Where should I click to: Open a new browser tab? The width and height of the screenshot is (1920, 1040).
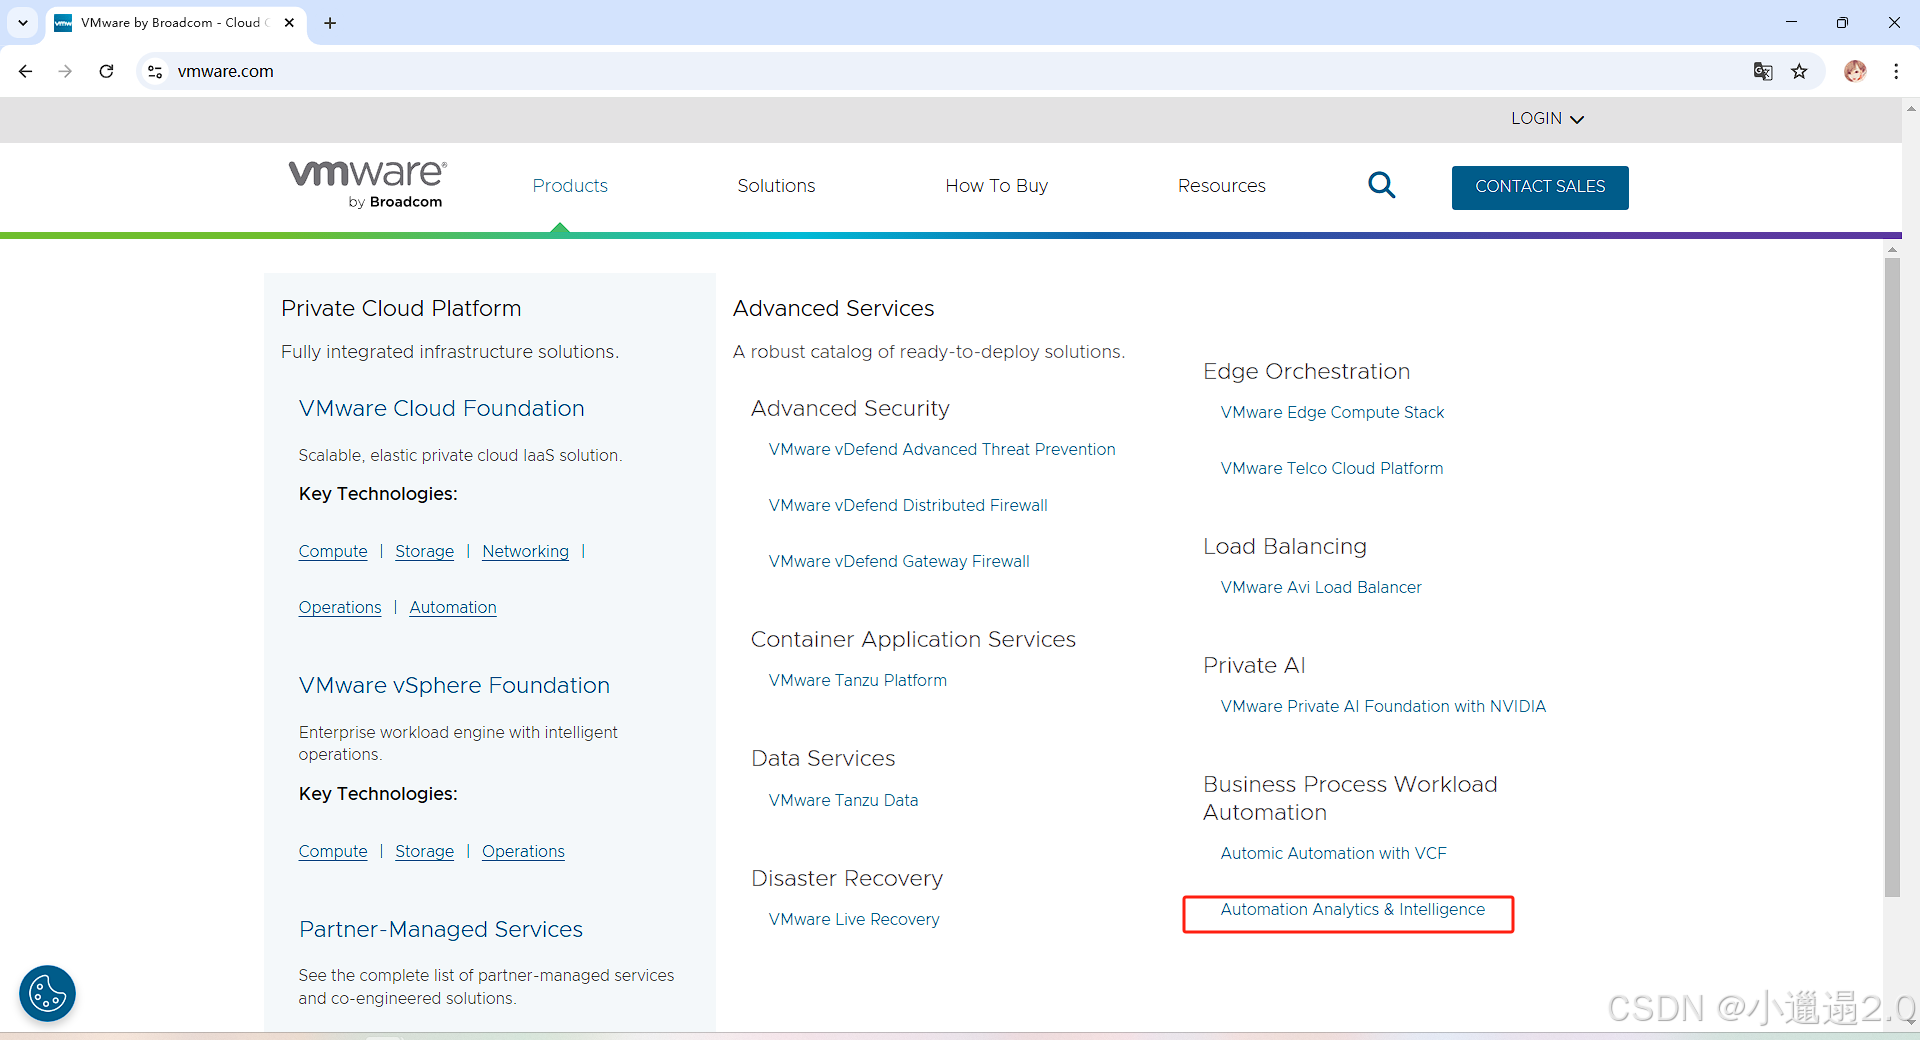(330, 23)
